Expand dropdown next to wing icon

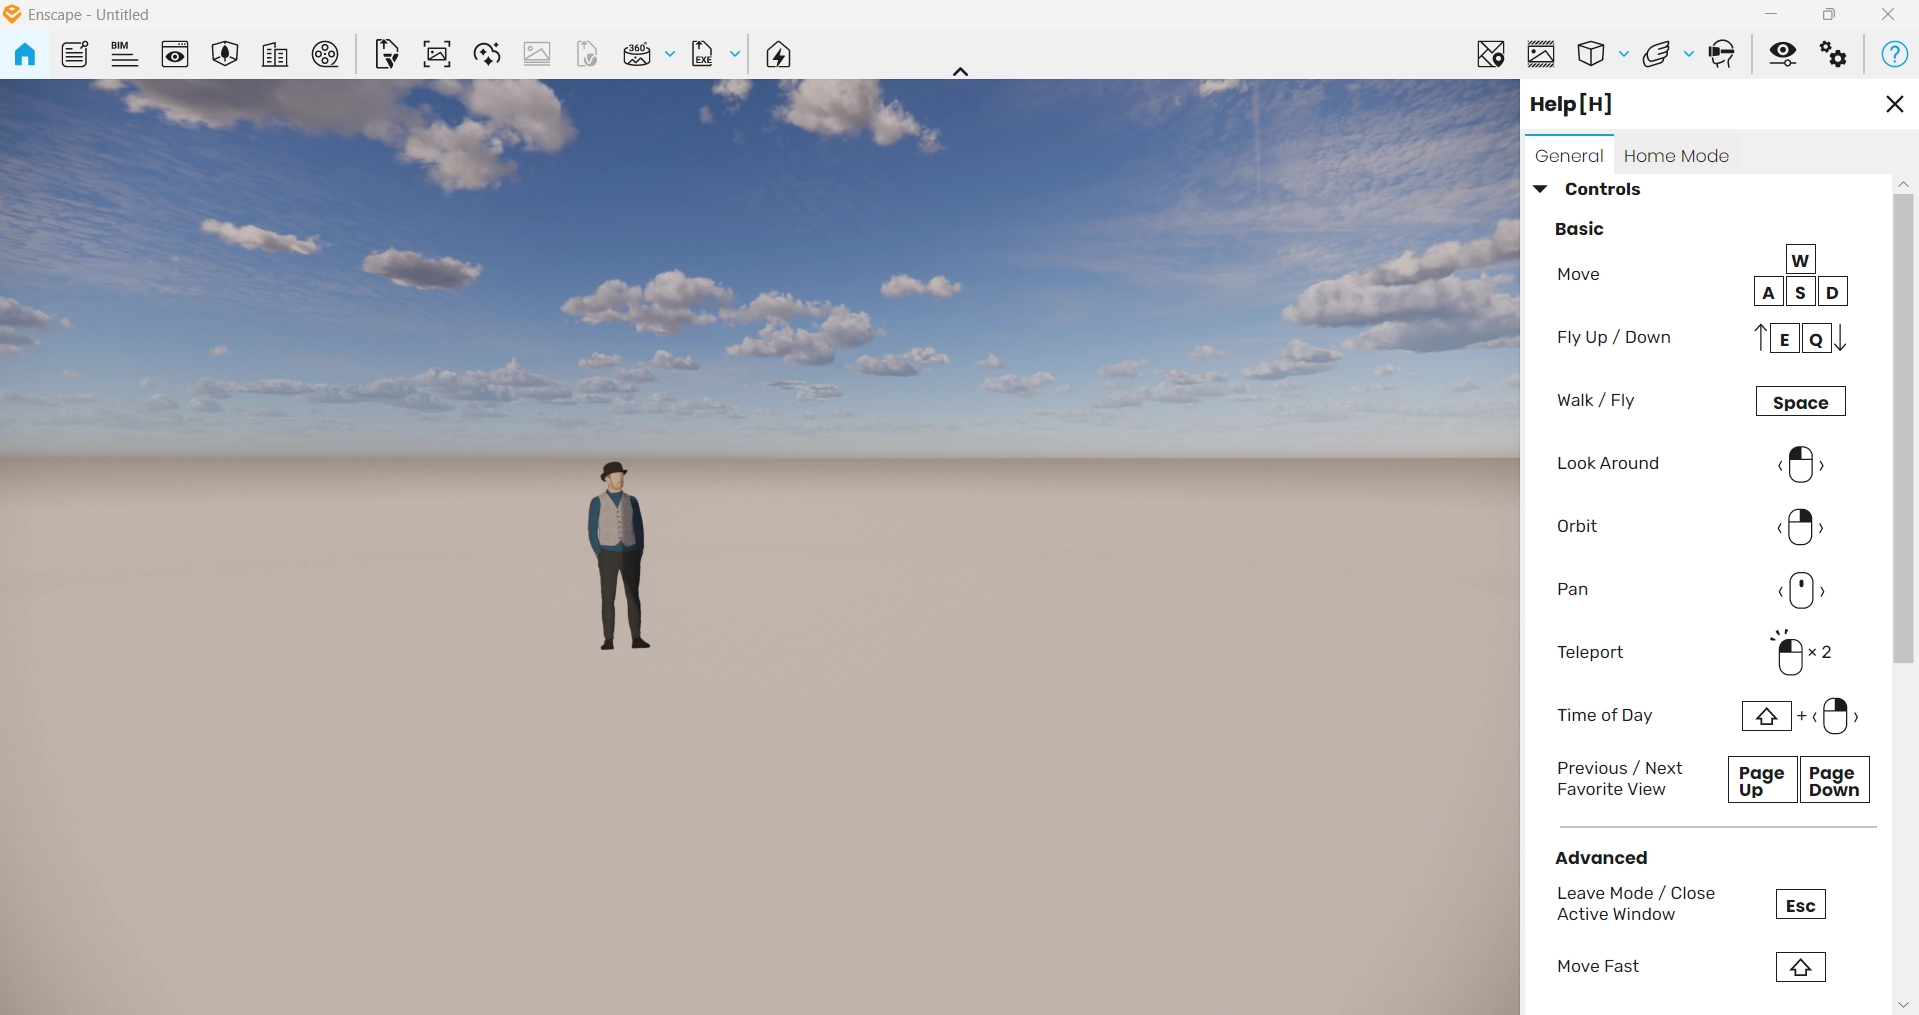1689,54
